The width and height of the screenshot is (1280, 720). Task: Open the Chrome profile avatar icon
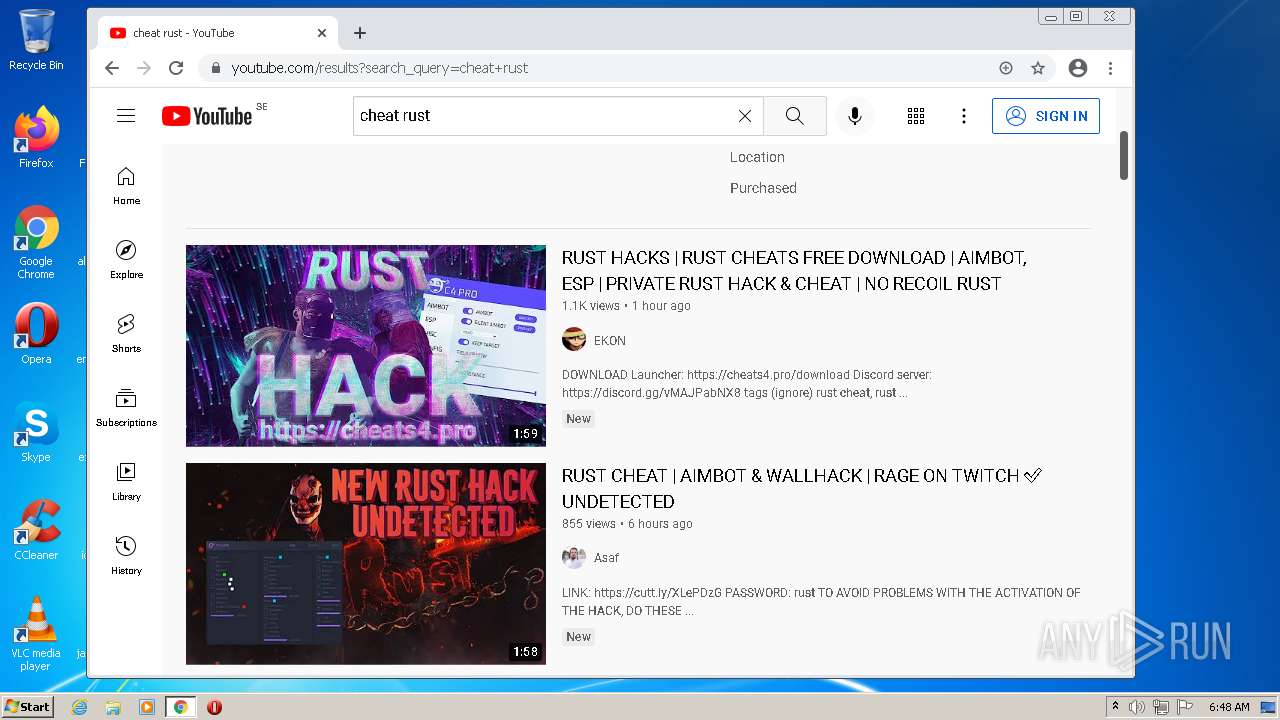click(1078, 68)
